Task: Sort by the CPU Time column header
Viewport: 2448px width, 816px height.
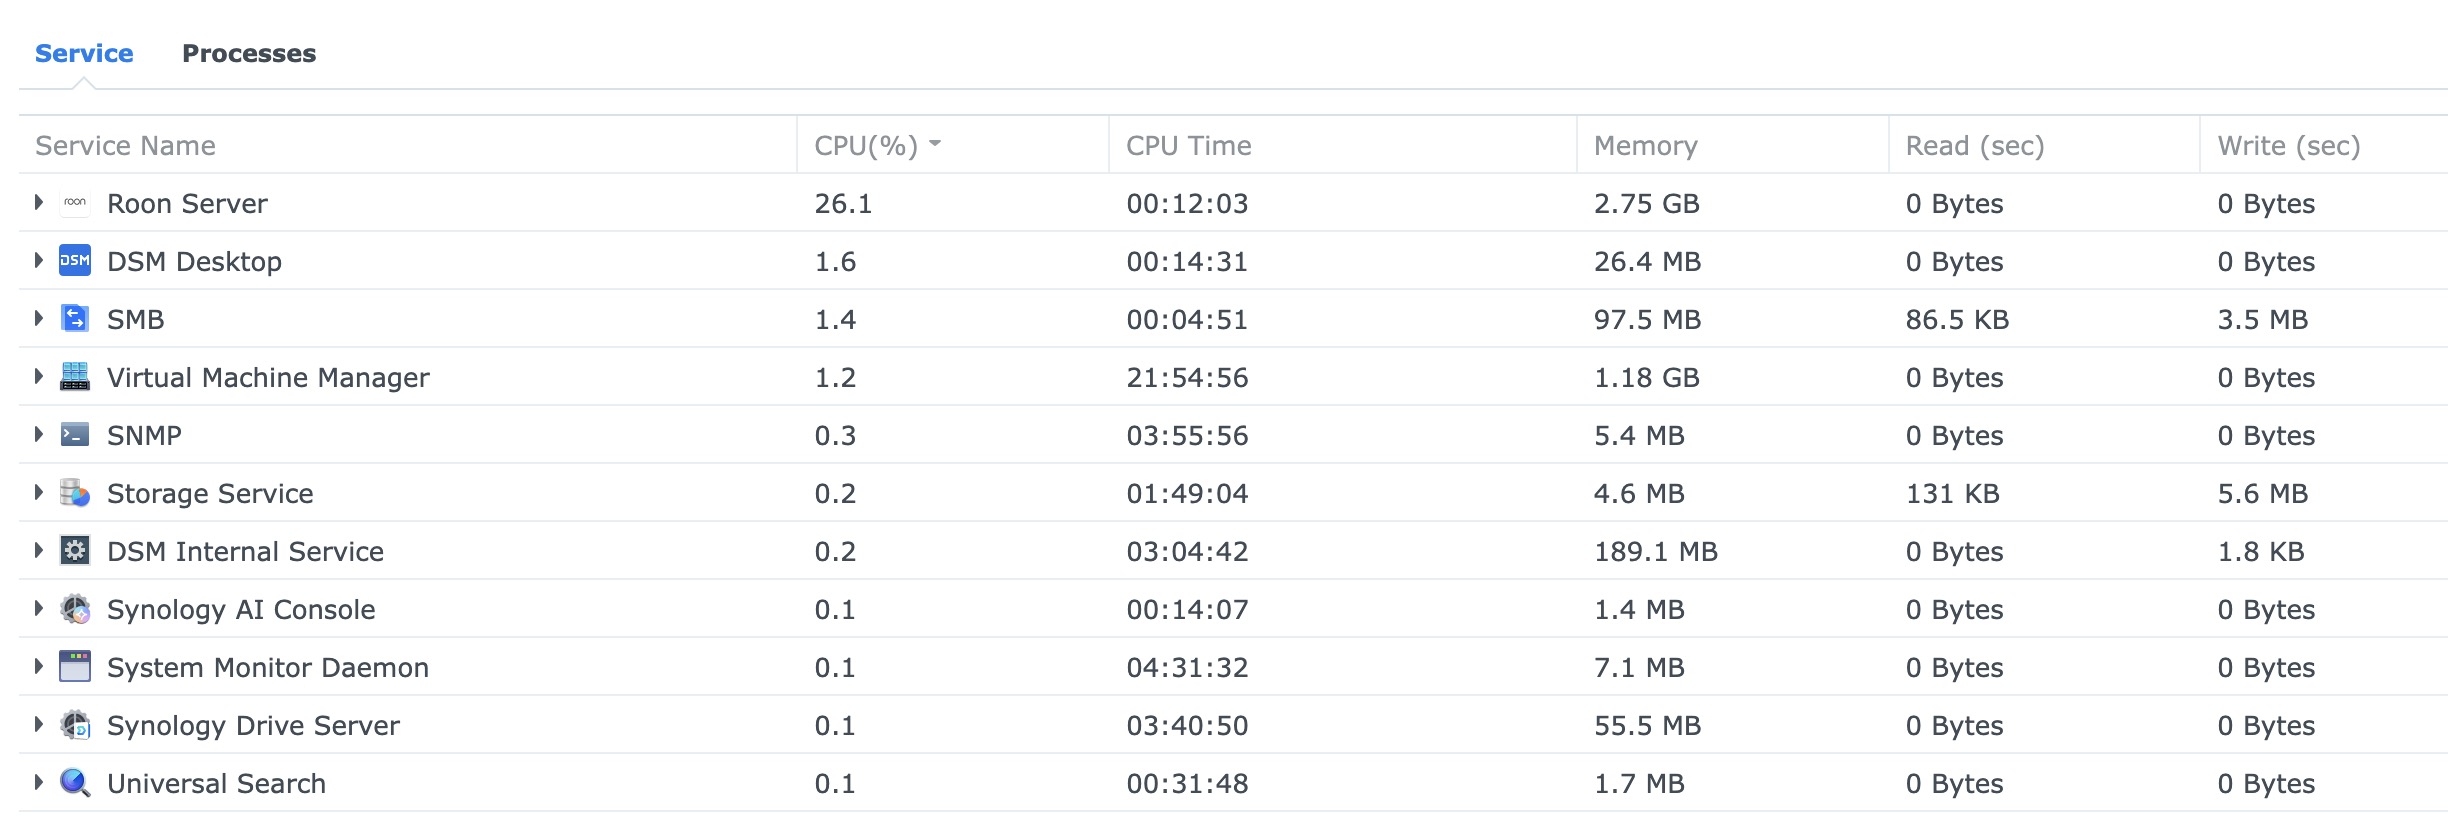Action: pos(1188,146)
